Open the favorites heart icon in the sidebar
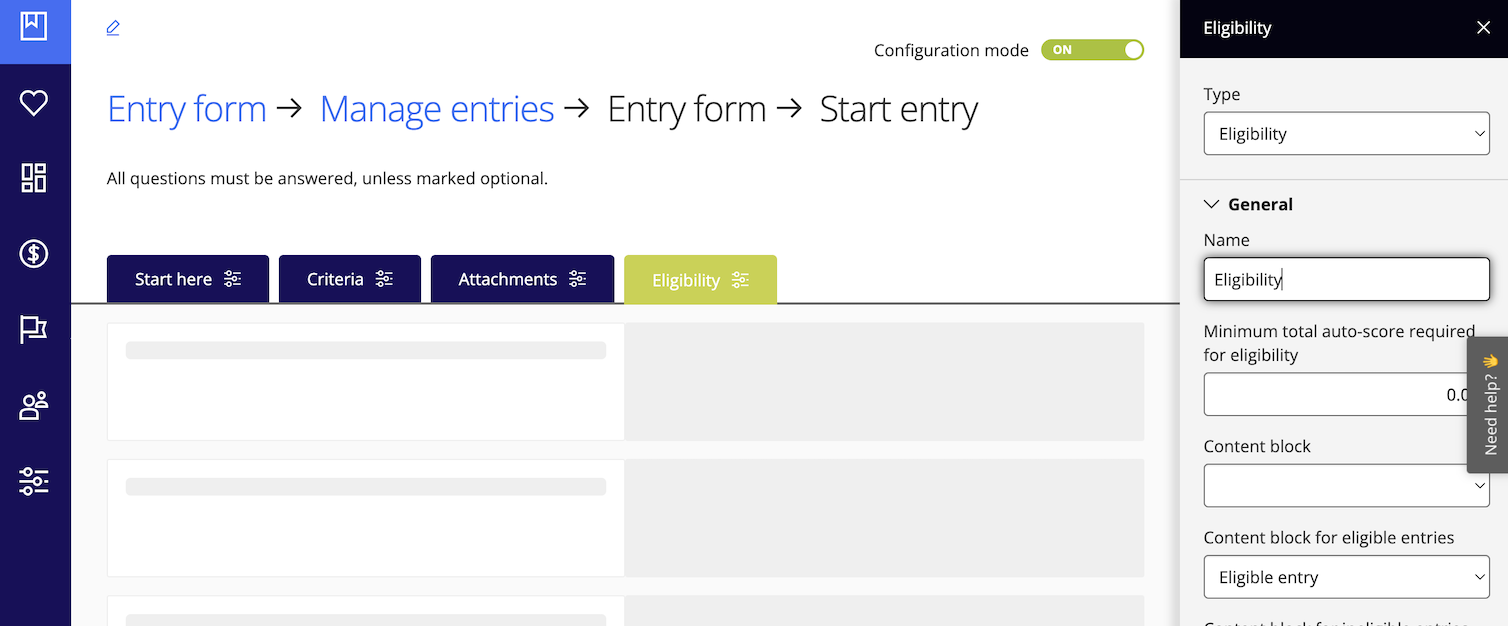1508x626 pixels. click(x=34, y=101)
